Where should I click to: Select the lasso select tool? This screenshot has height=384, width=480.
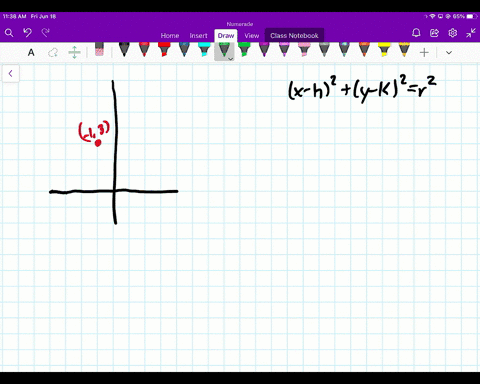[53, 52]
